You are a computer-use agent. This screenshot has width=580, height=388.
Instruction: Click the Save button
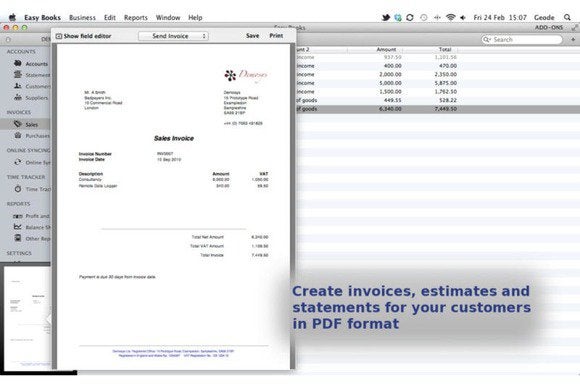[x=253, y=36]
